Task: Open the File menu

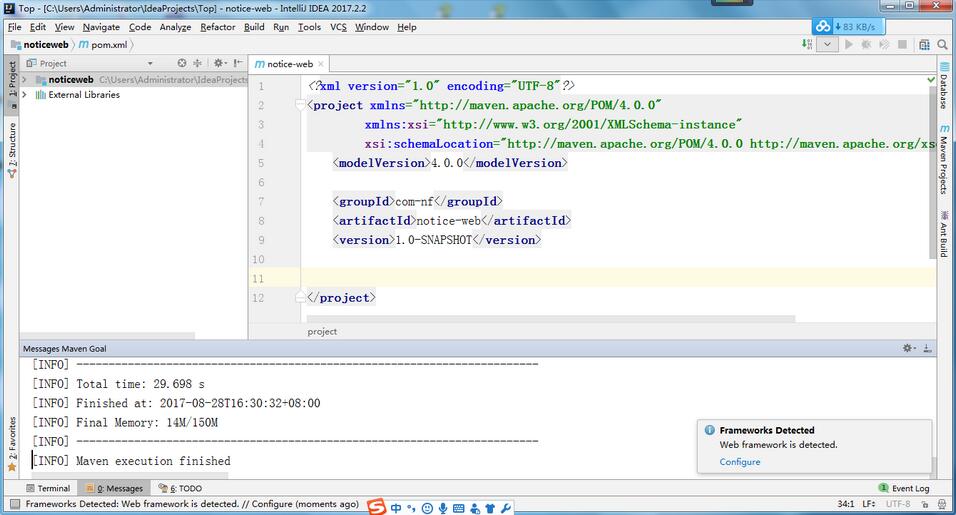Action: point(15,27)
